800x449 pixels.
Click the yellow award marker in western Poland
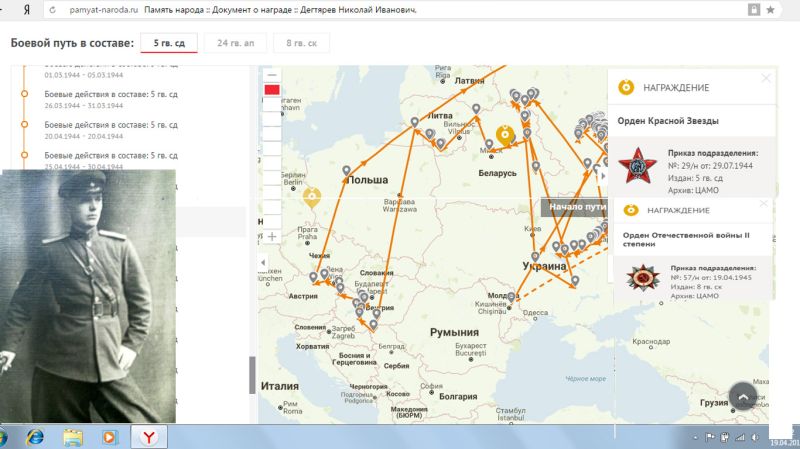click(311, 195)
